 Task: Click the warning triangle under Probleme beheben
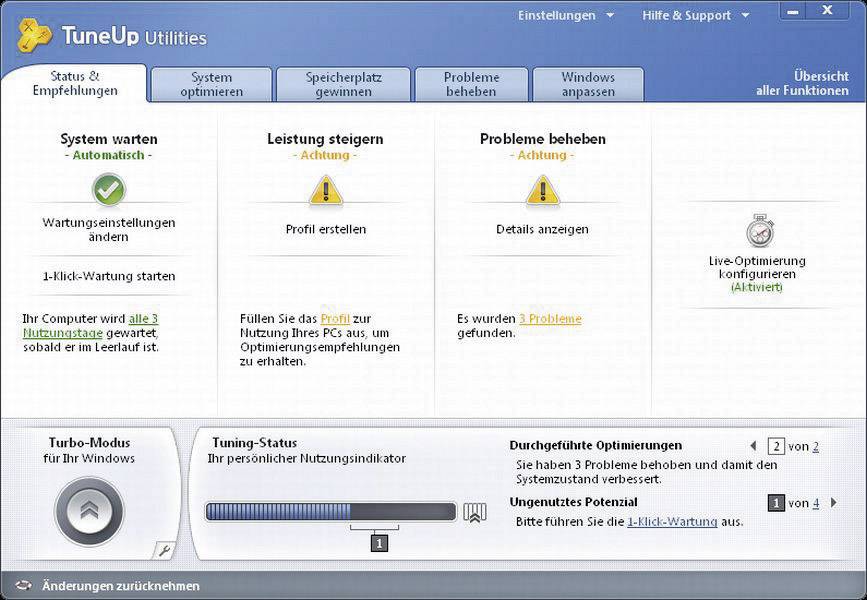coord(542,191)
